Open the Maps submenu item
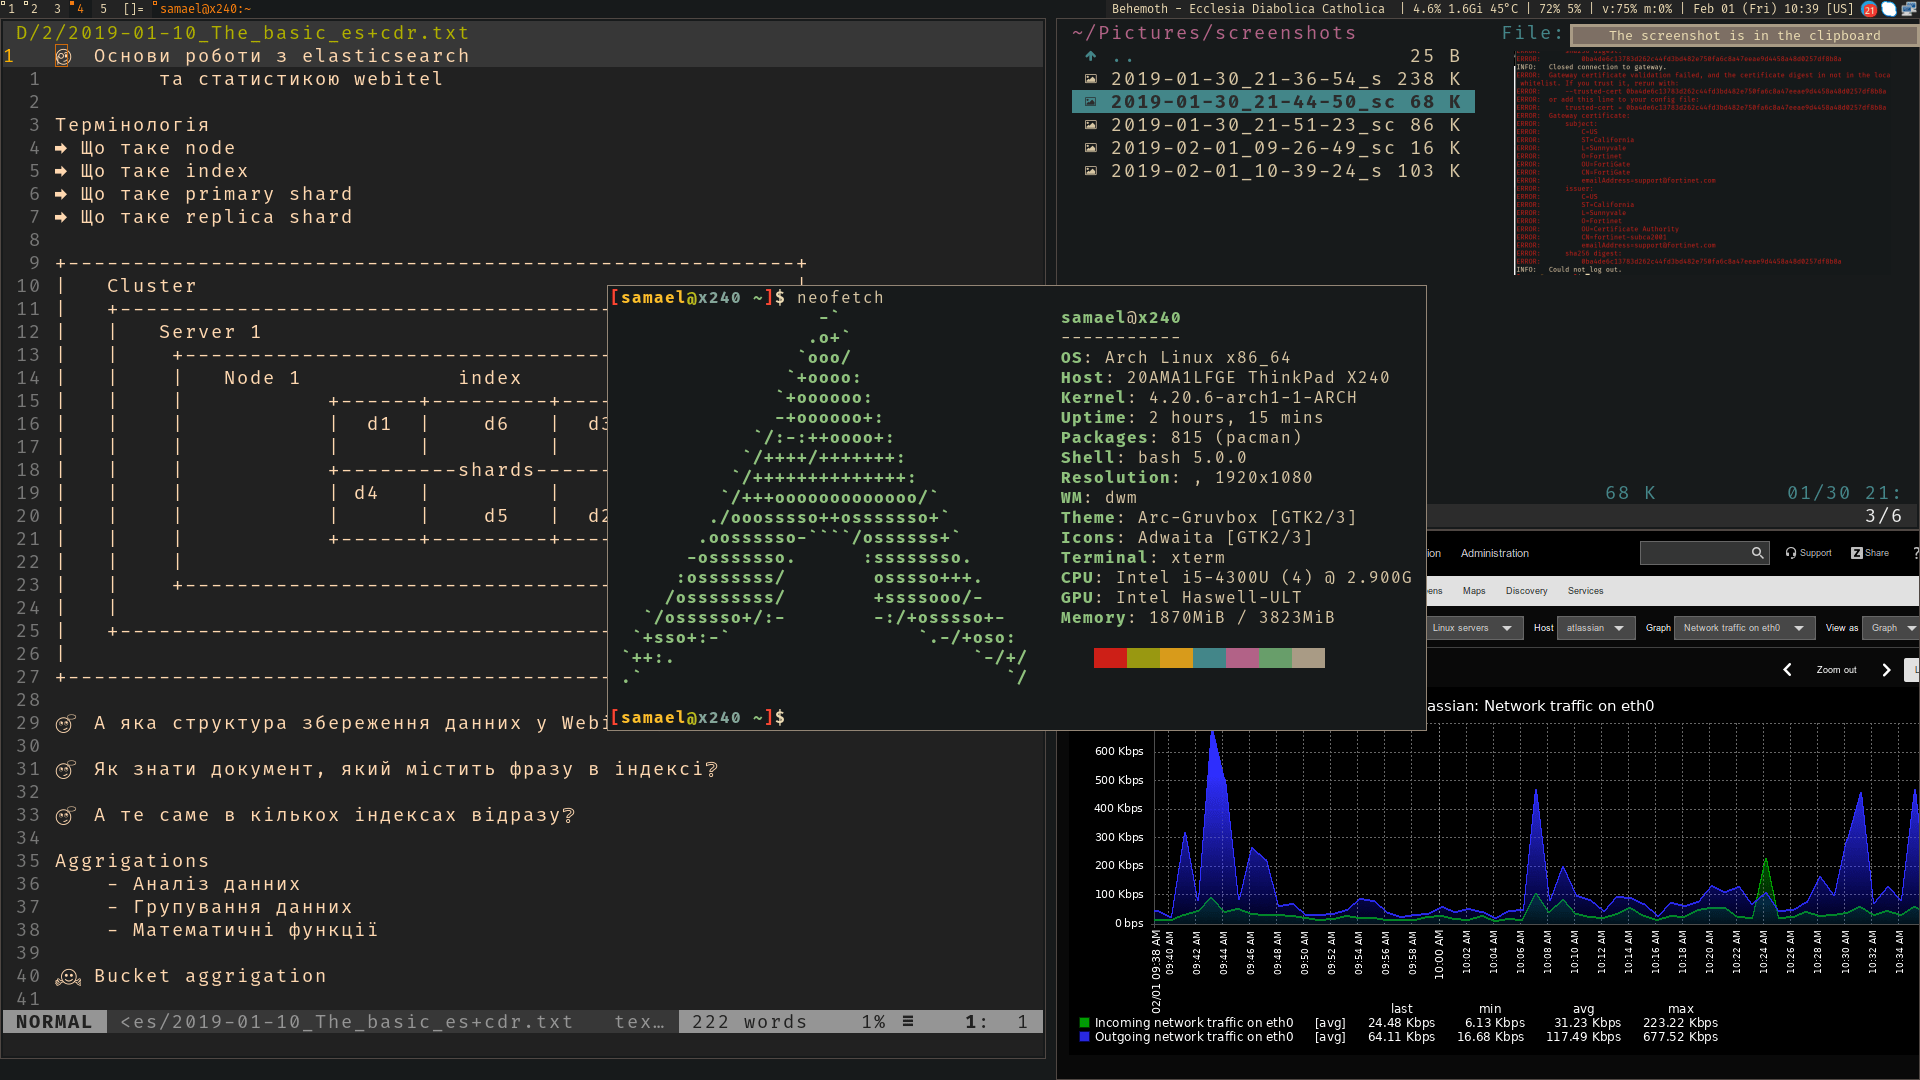This screenshot has height=1080, width=1920. (x=1473, y=591)
